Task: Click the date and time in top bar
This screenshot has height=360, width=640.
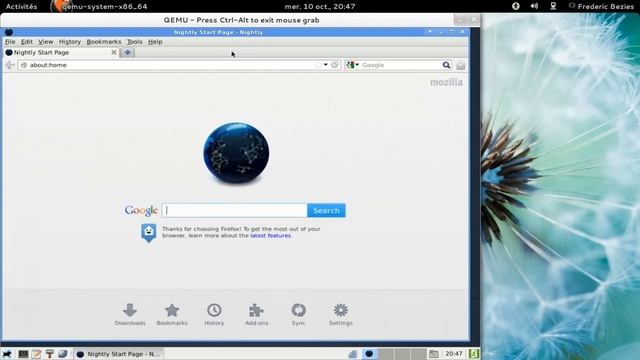Action: click(320, 6)
